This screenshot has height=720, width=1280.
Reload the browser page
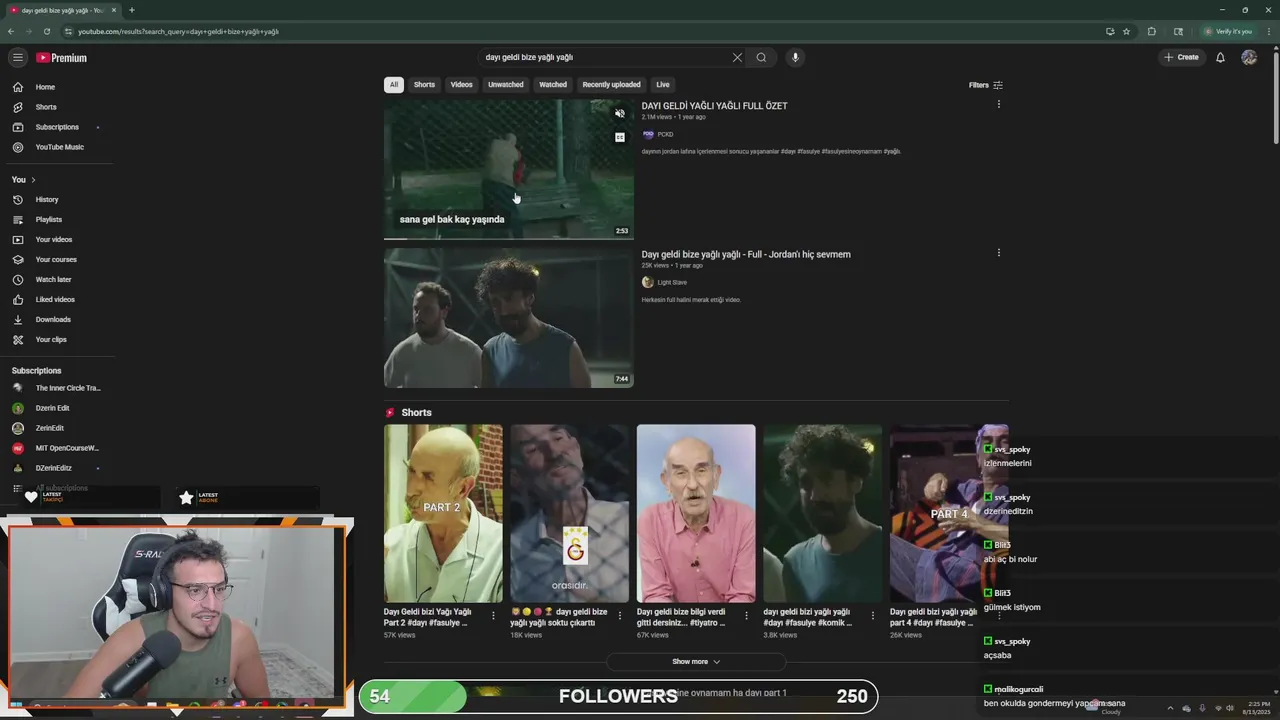point(46,31)
